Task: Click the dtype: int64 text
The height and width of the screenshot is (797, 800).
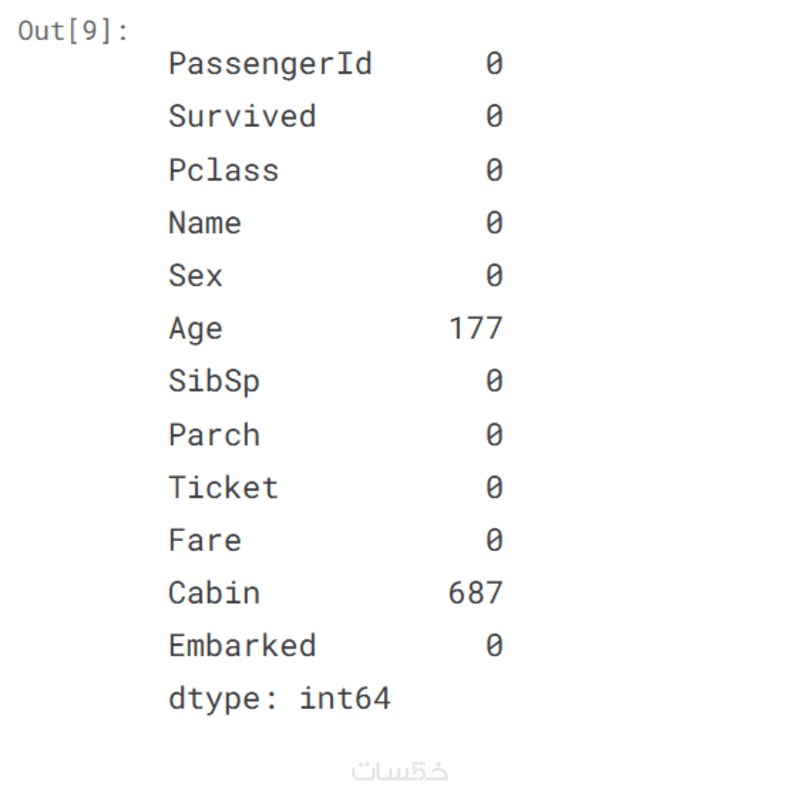Action: point(279,699)
